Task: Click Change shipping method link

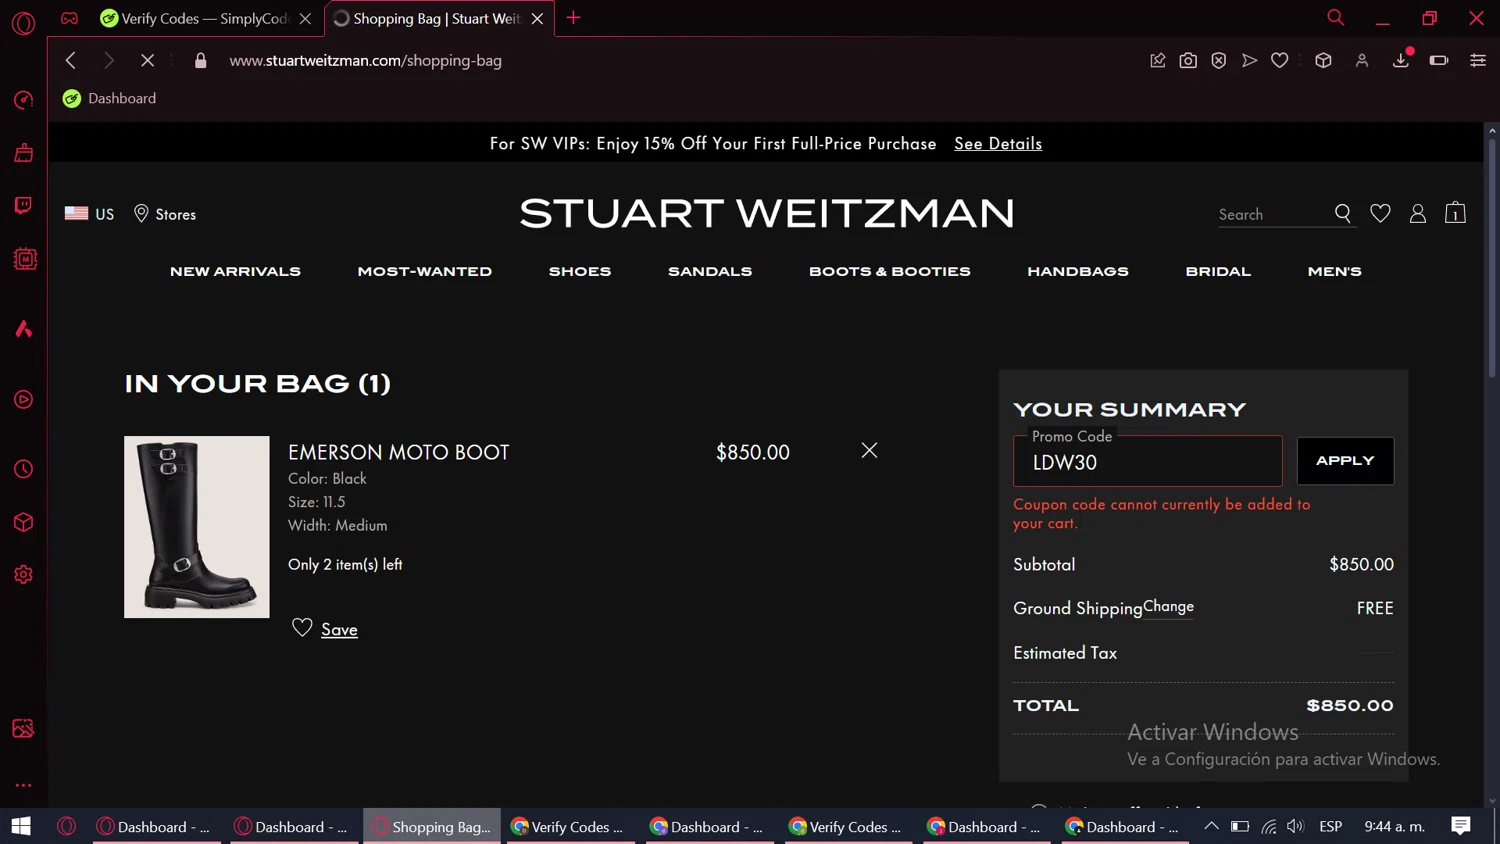Action: click(1168, 606)
